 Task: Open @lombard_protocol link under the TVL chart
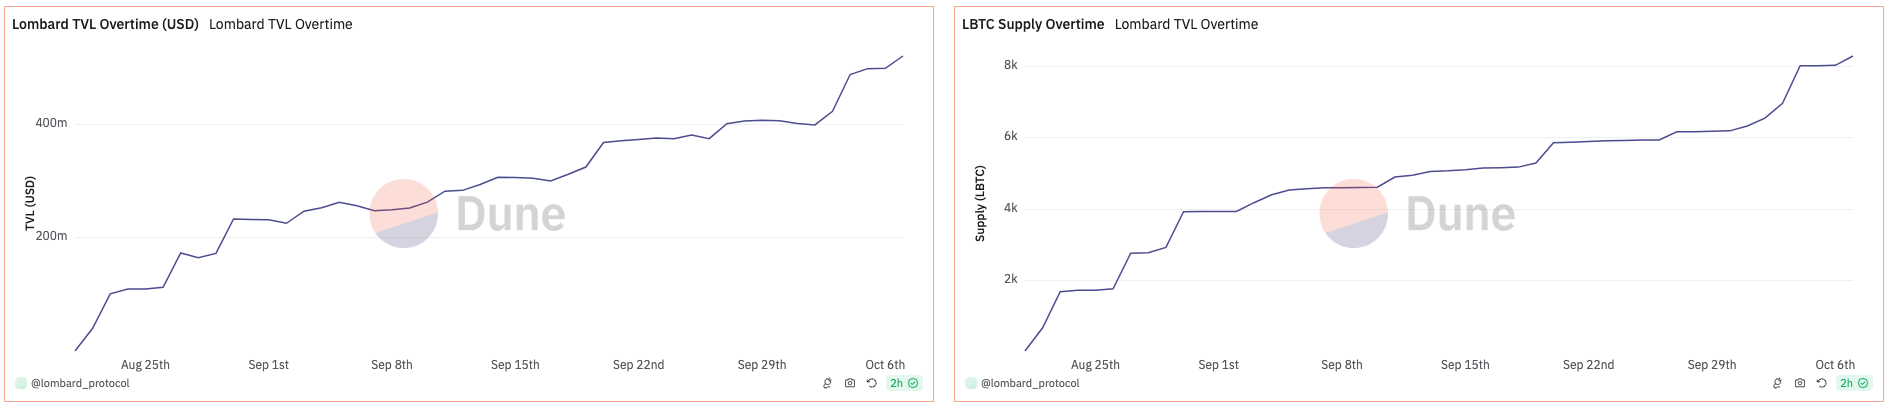coord(80,383)
